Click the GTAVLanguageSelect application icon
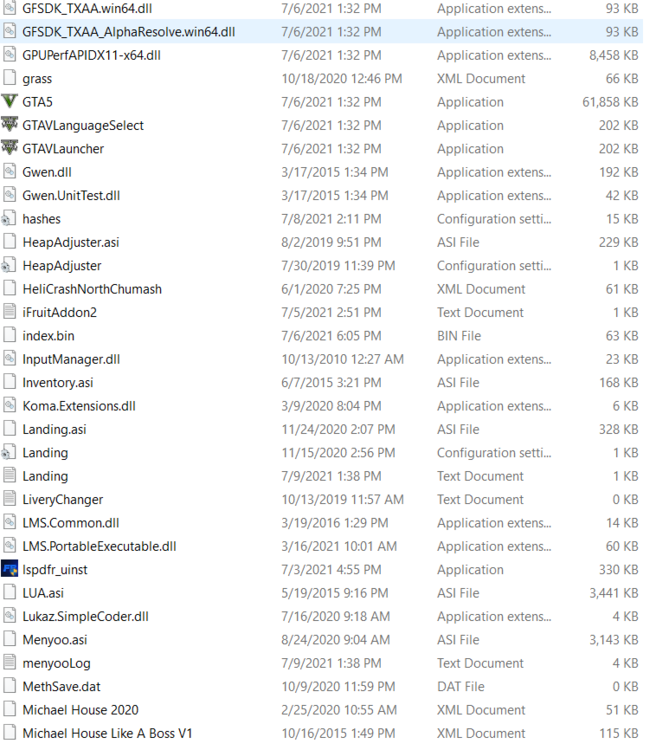This screenshot has height=750, width=669. tap(10, 125)
